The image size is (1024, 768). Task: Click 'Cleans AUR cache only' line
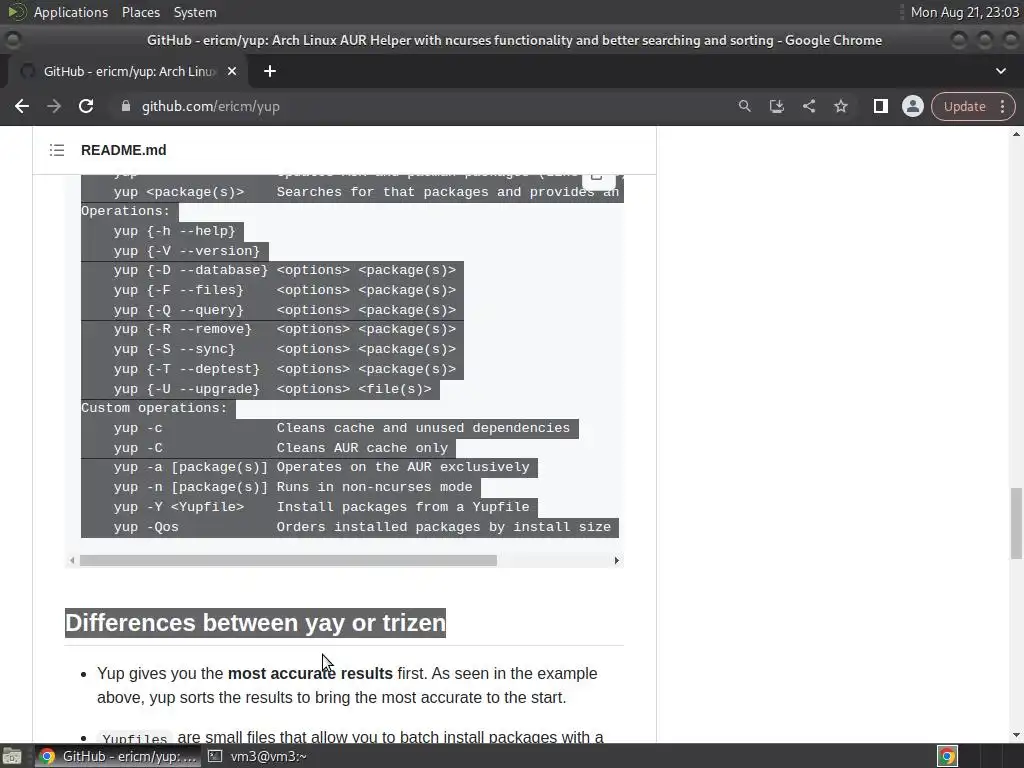click(x=362, y=448)
